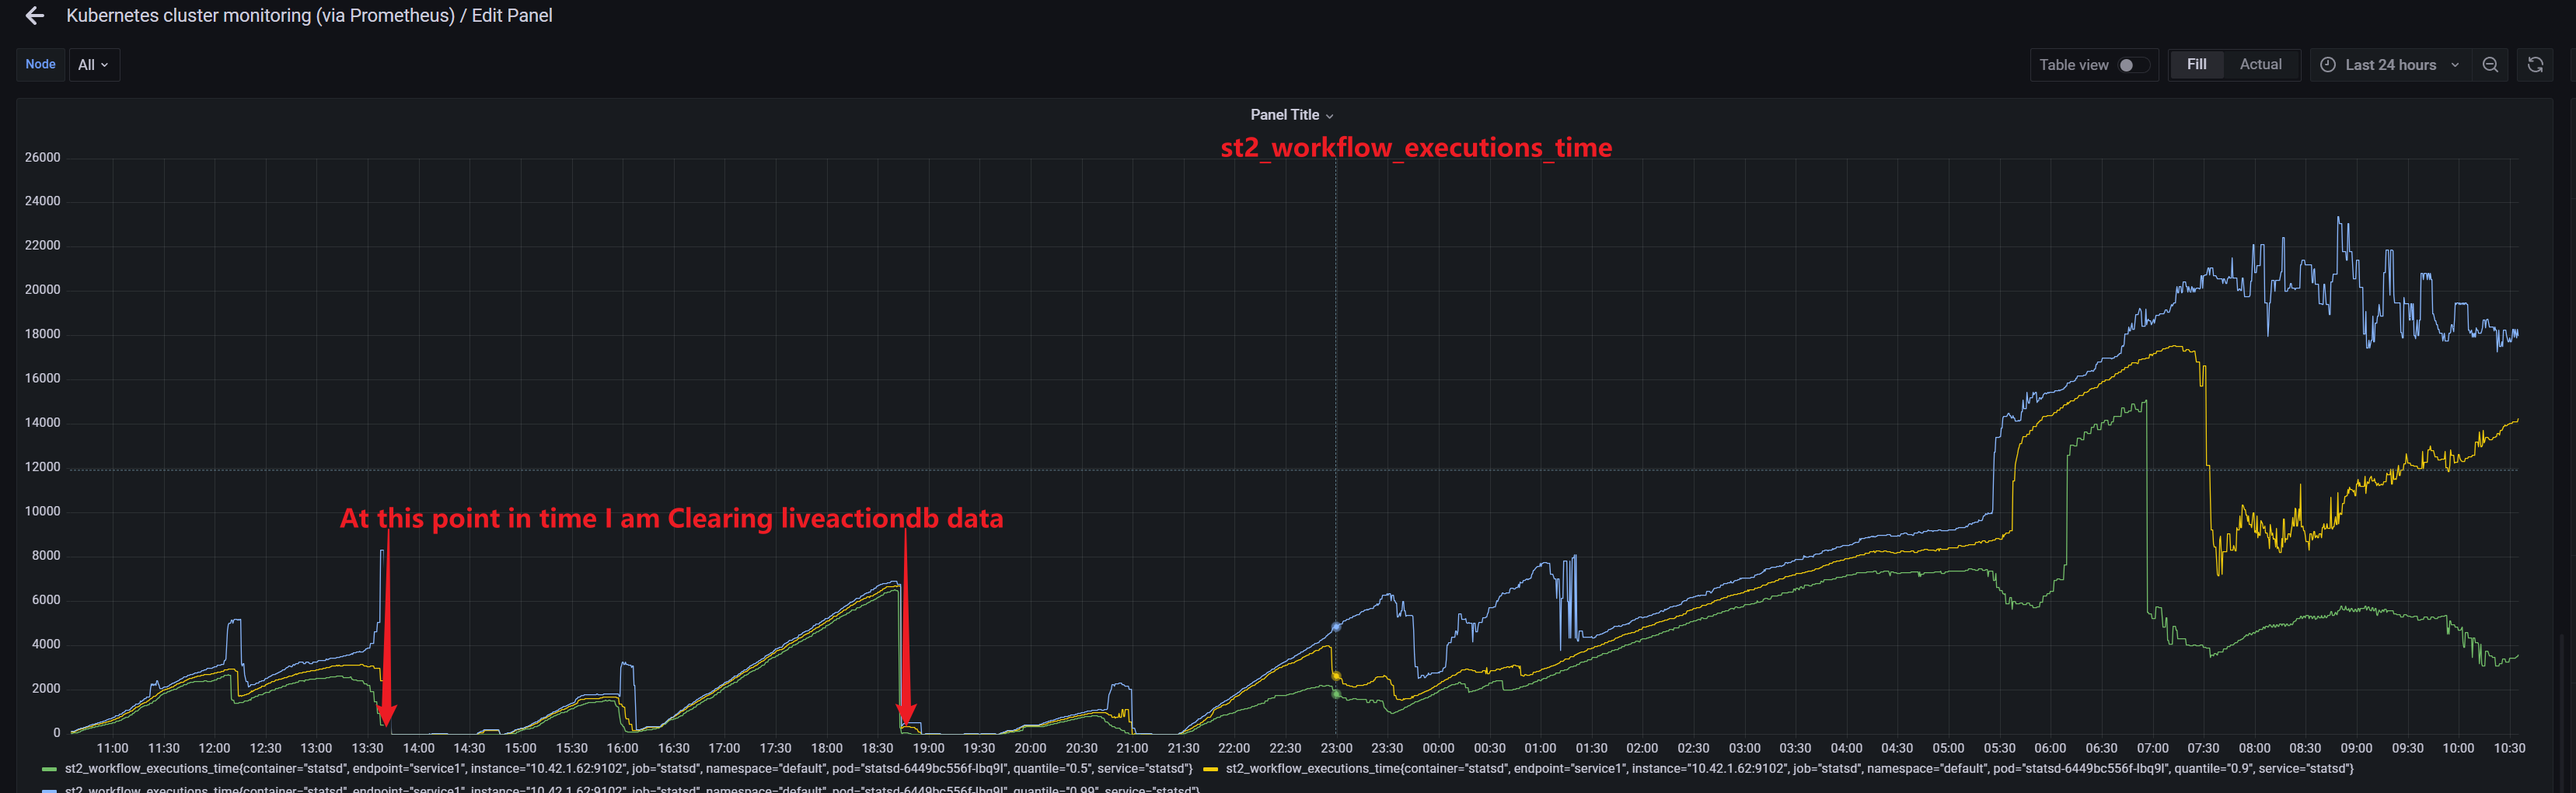Switch the panel to Actual mode
2576x793 pixels.
tap(2261, 64)
